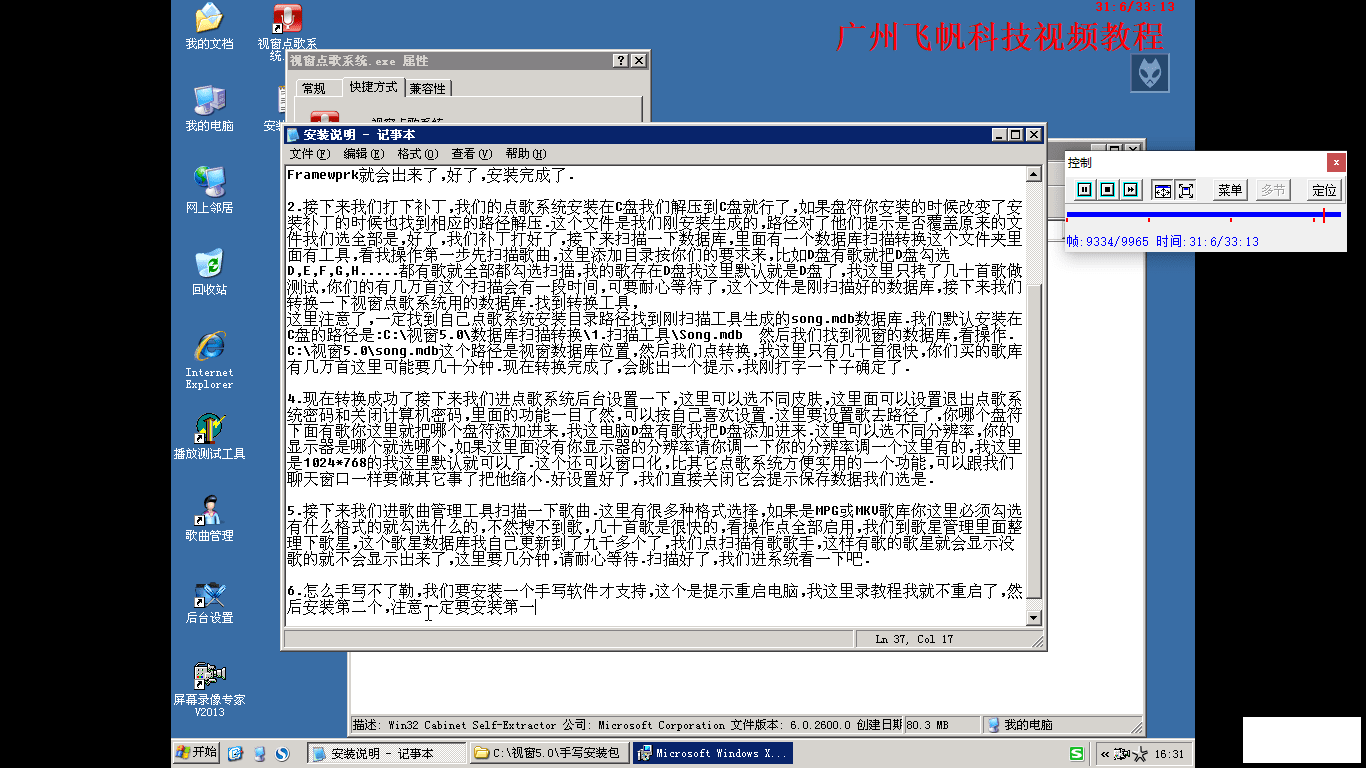Open Notepad 帮助 menu
Viewport: 1366px width, 768px height.
click(525, 154)
